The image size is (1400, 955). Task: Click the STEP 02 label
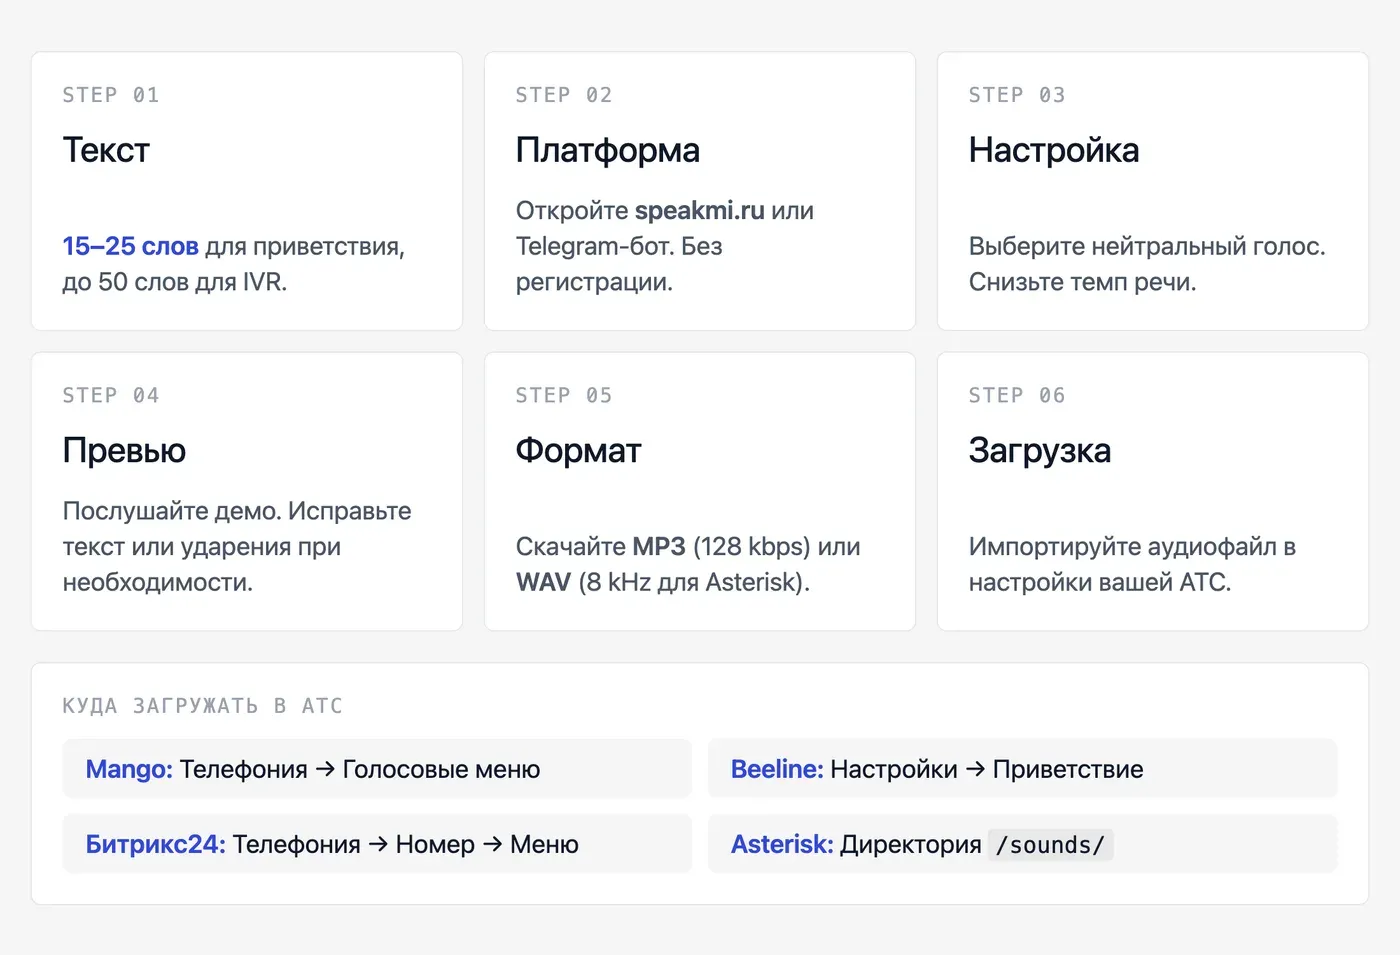564,95
